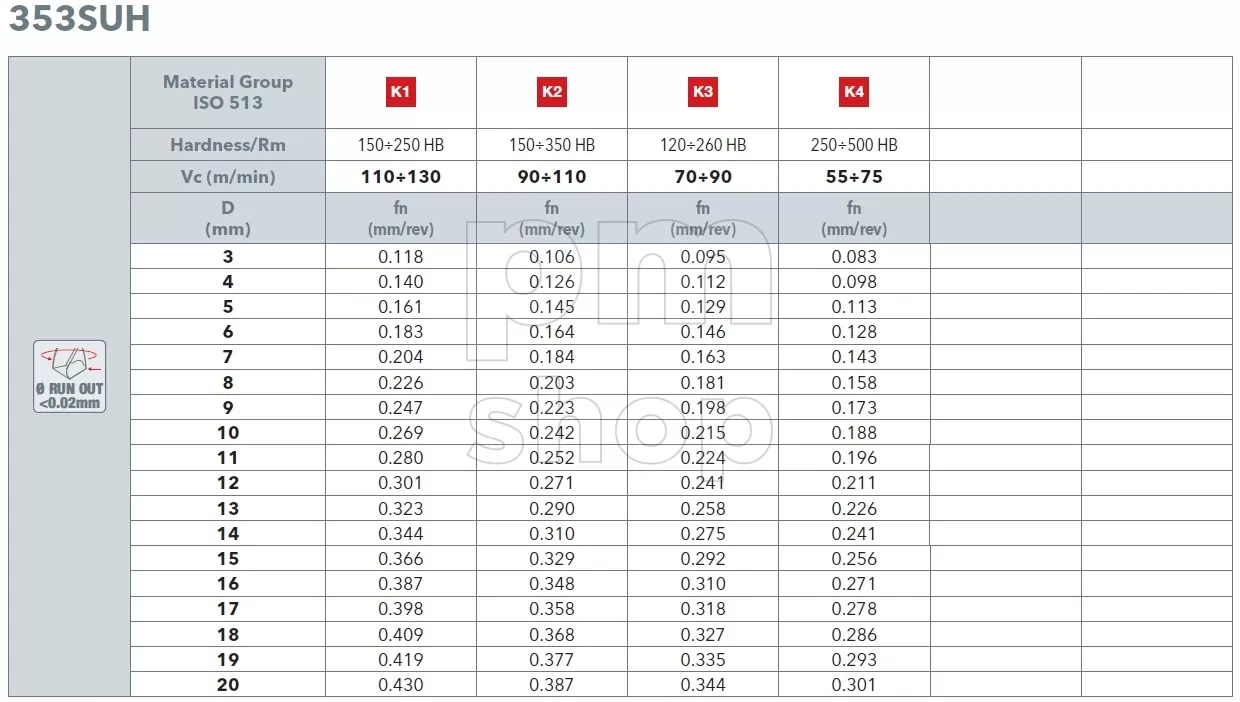Click the red K3 material group icon
1240x702 pixels.
703,92
